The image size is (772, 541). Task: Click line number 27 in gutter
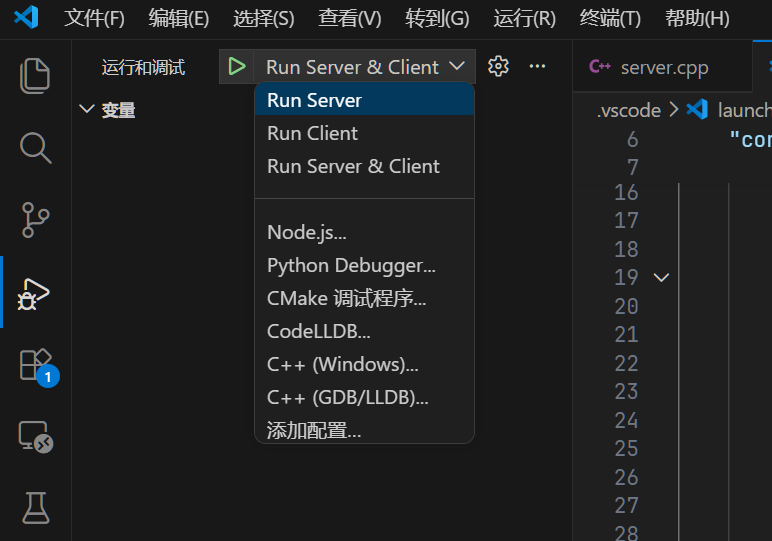coord(626,505)
